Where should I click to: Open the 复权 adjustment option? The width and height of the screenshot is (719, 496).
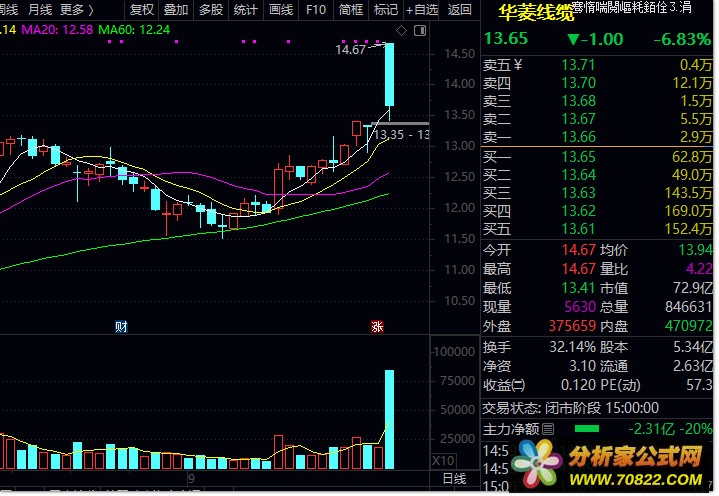[x=141, y=9]
